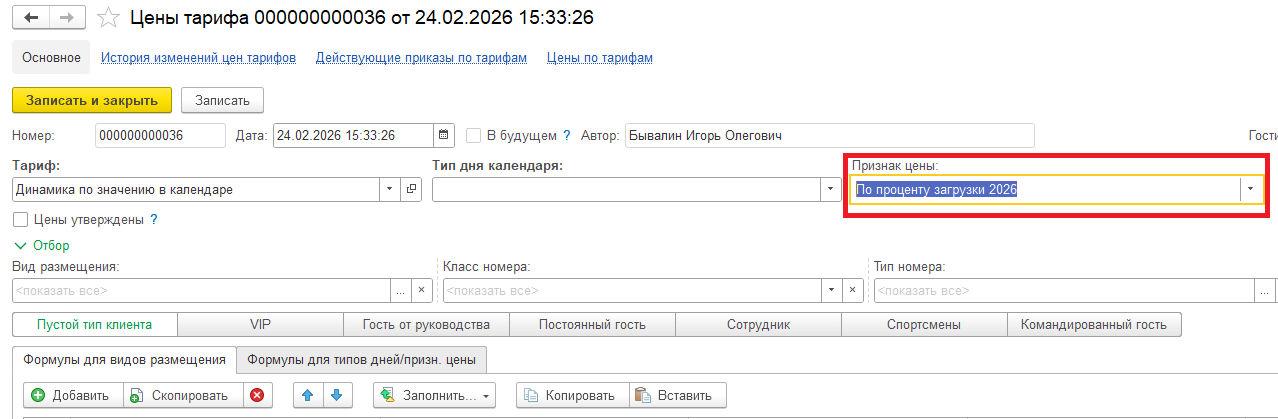Go forward with the right arrow

[67, 18]
